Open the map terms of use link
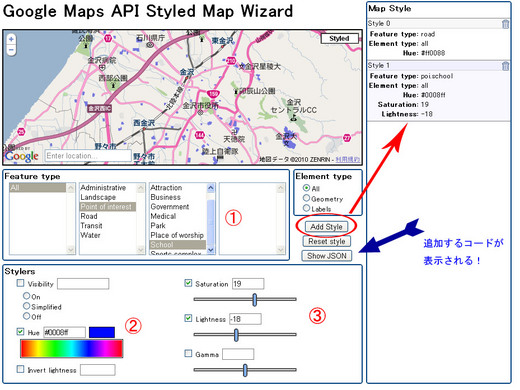The image size is (520, 390). coord(347,160)
